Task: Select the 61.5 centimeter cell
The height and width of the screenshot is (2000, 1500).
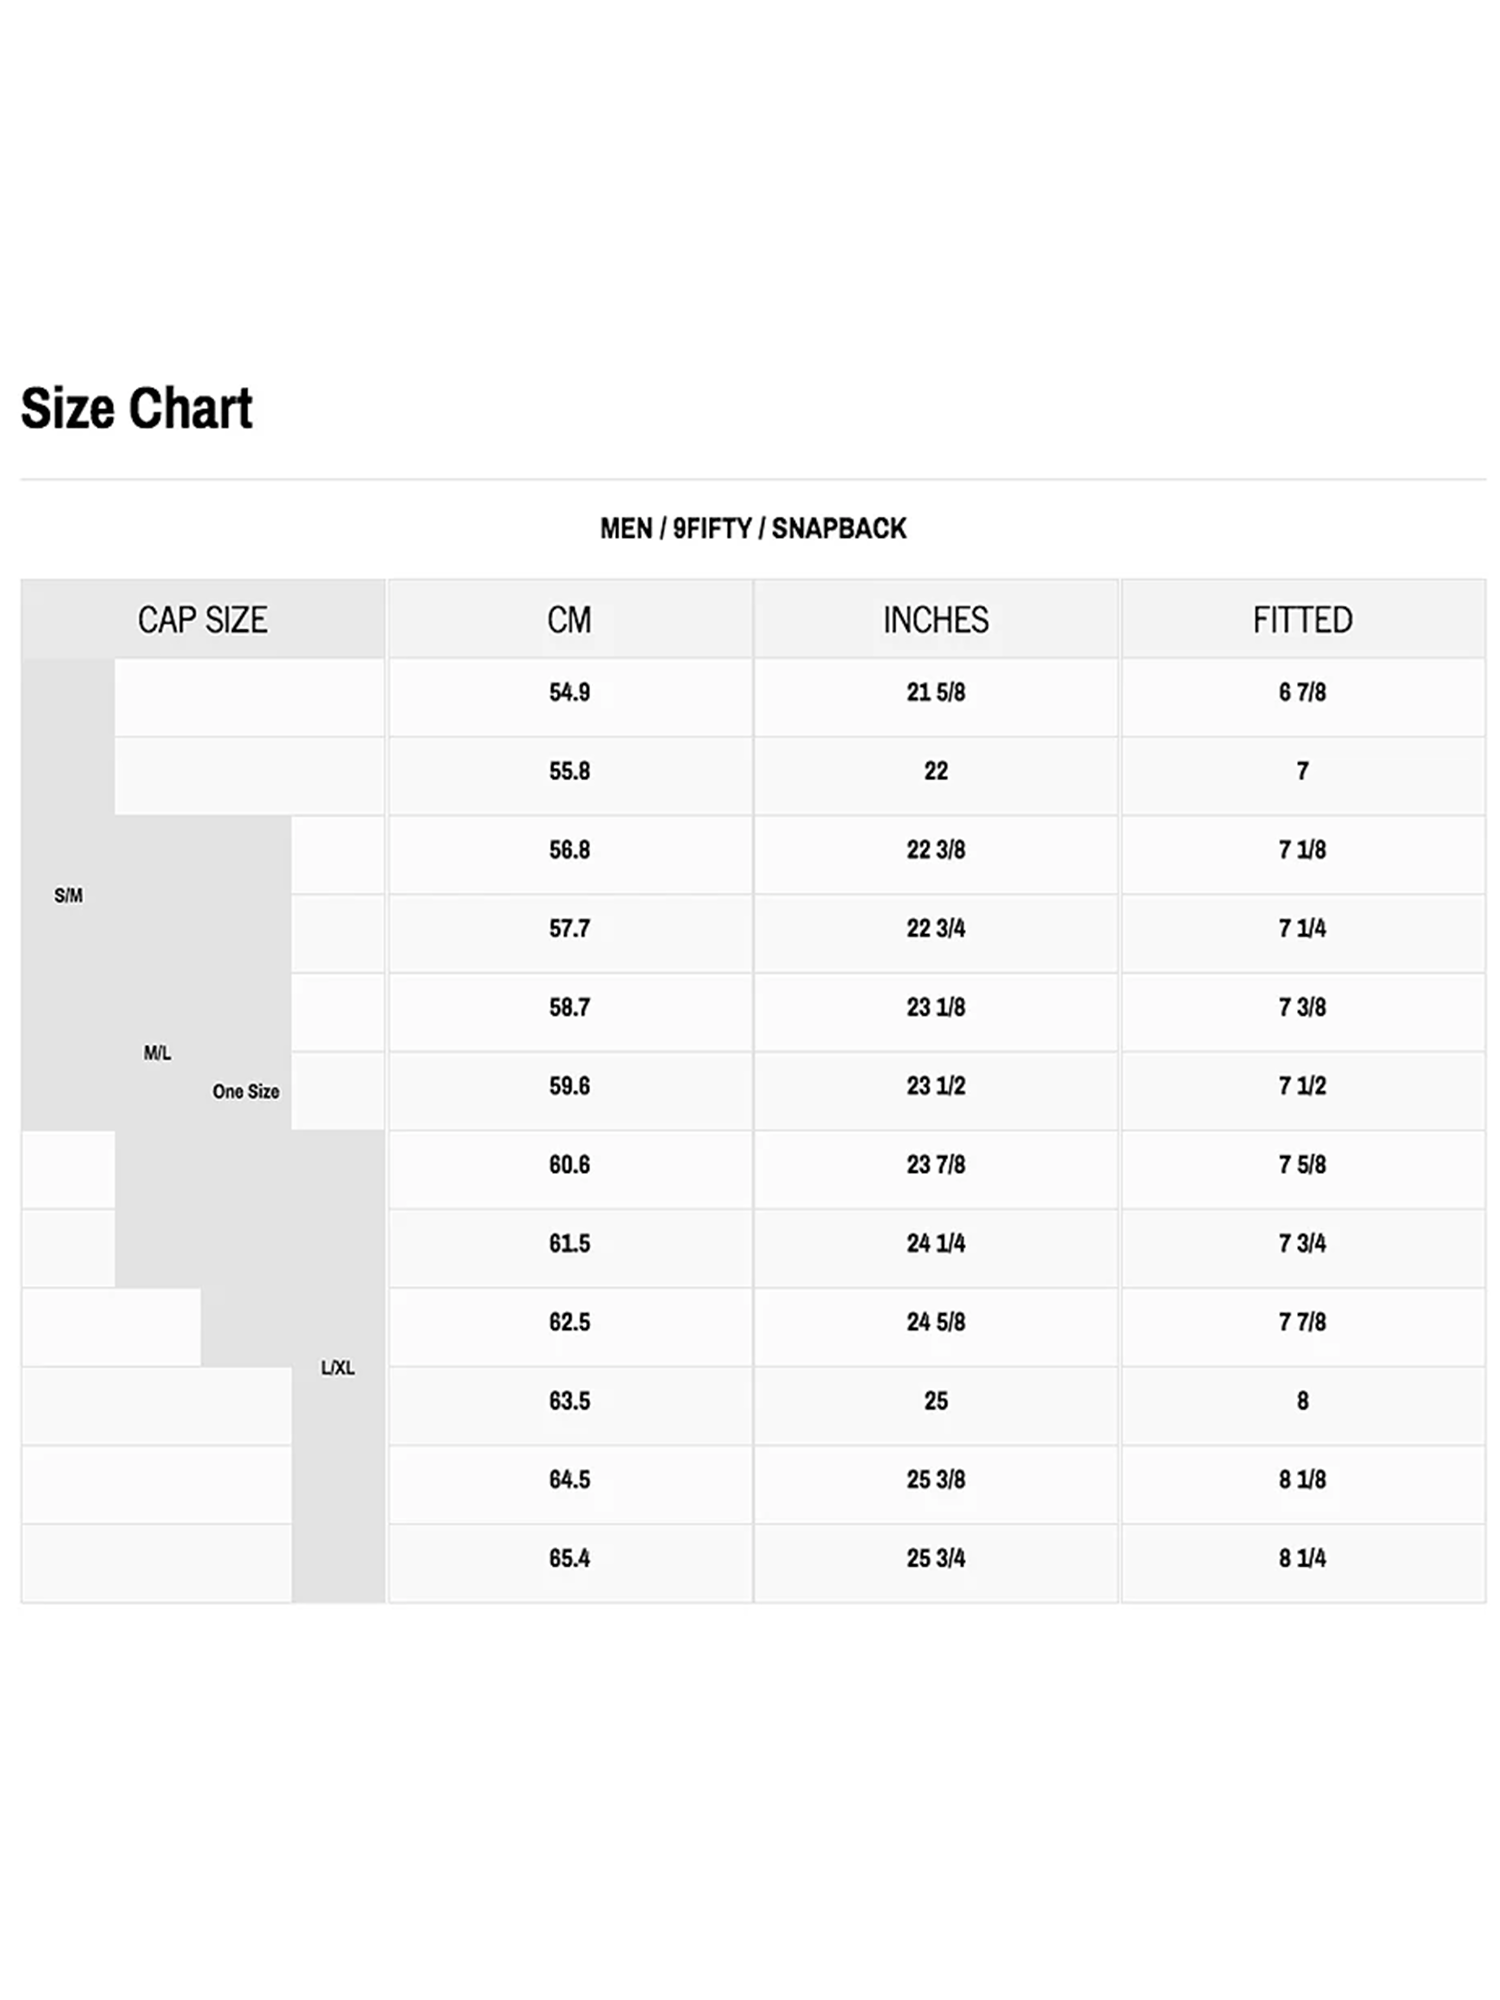Action: (x=569, y=1244)
